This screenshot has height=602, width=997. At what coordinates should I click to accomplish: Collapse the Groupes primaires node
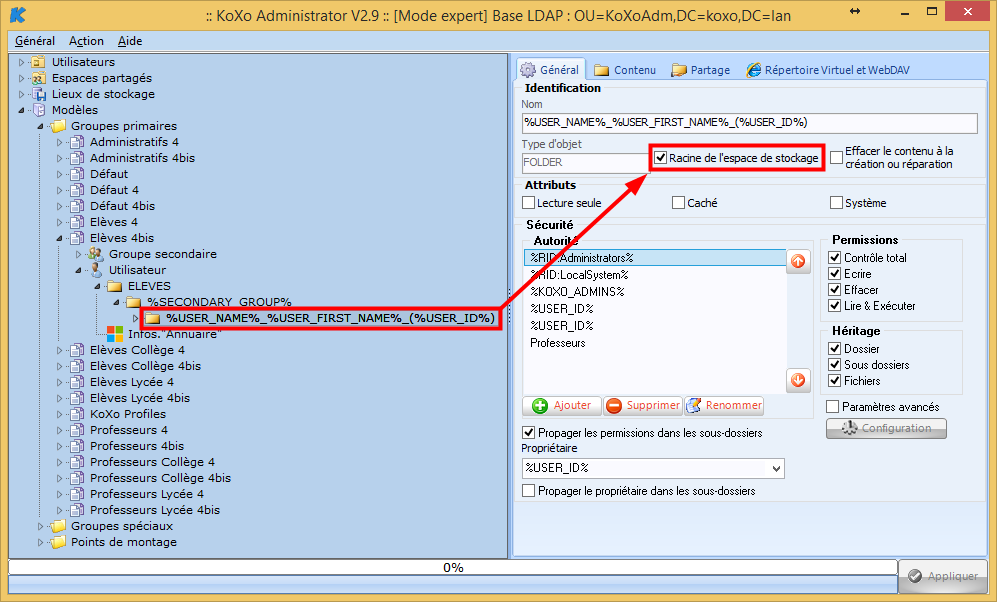pyautogui.click(x=40, y=126)
